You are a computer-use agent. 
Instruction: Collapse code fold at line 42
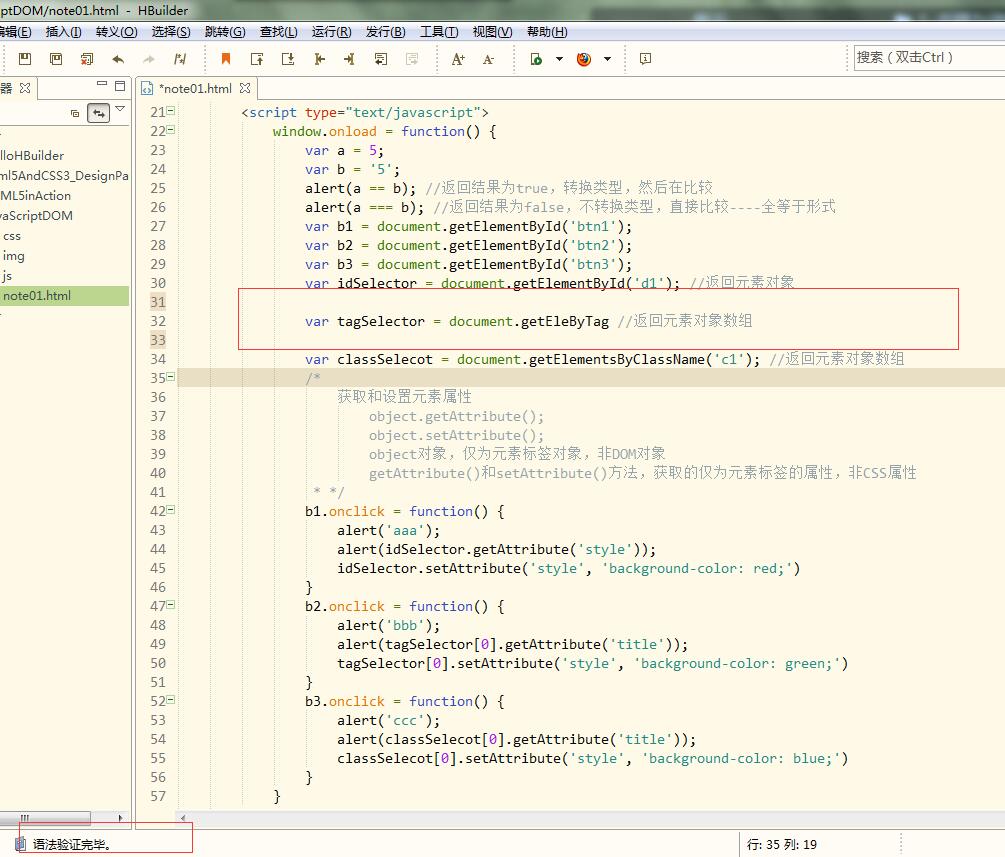[x=170, y=511]
